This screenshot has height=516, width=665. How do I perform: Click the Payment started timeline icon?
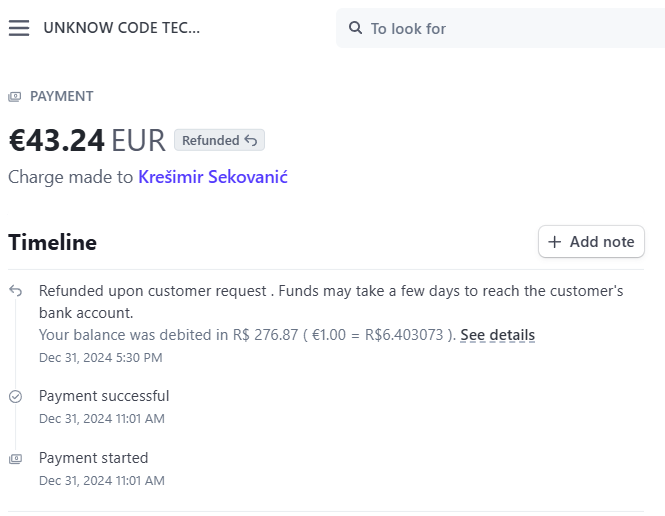16,459
